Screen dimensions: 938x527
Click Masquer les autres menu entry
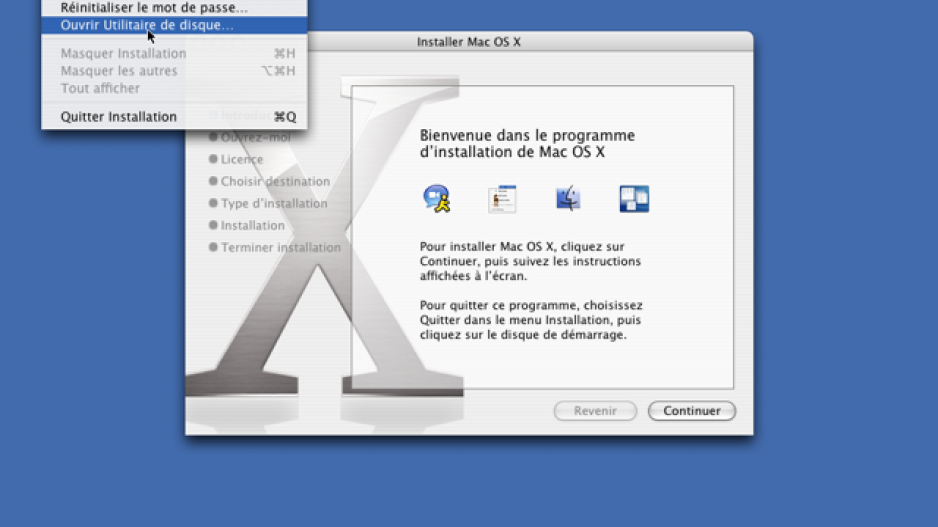click(174, 71)
